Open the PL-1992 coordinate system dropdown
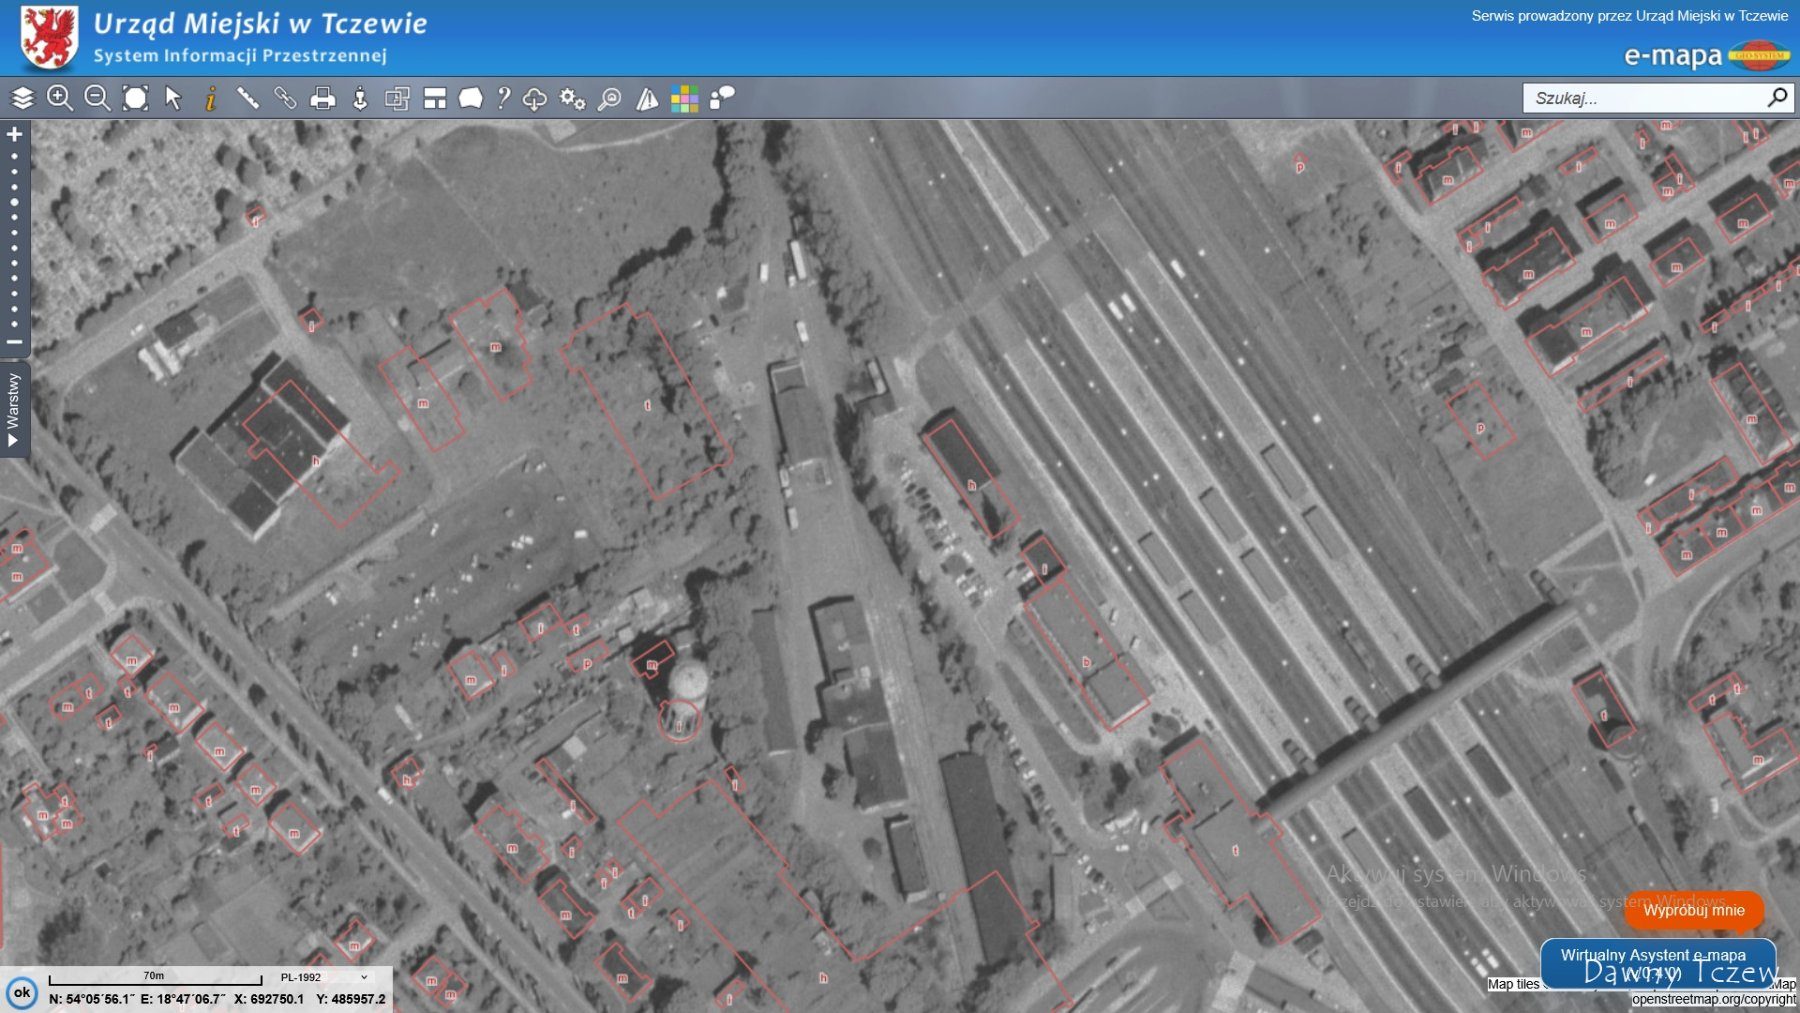This screenshot has width=1800, height=1013. pyautogui.click(x=324, y=977)
